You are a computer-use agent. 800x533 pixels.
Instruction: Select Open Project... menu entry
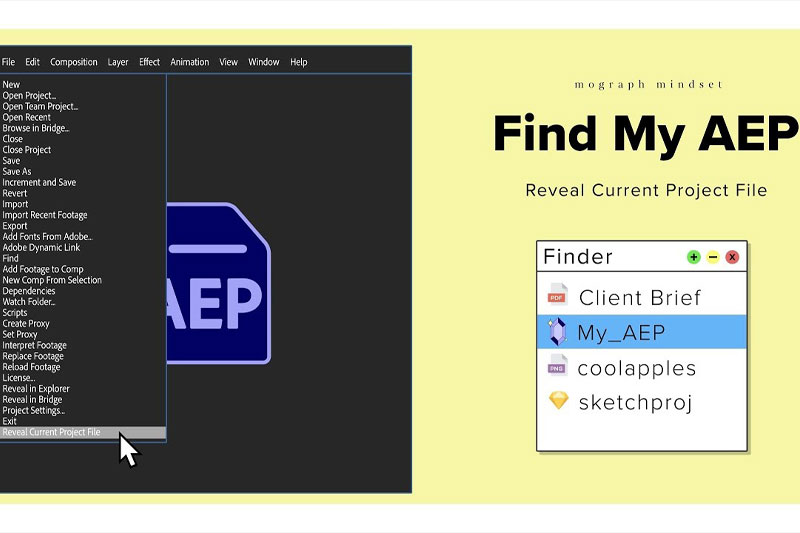coord(29,95)
